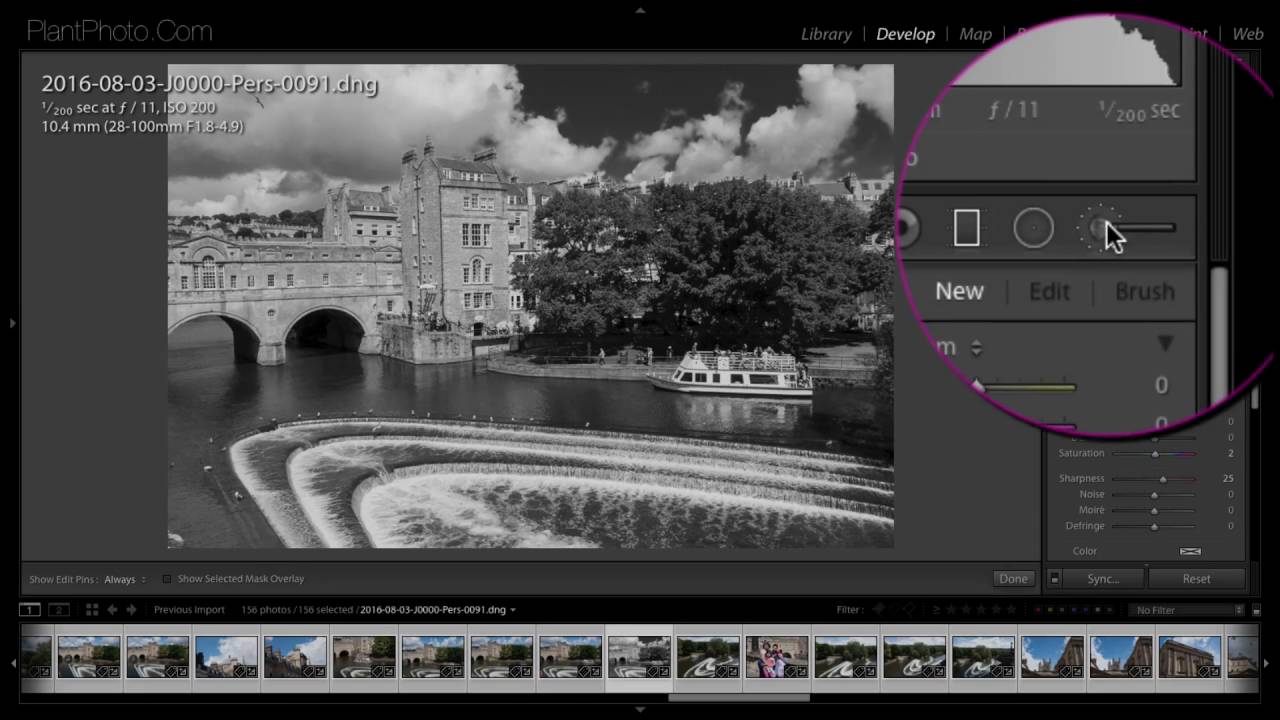Open the No Filter preset dropdown
Screen dimensions: 1280x720
pos(1186,610)
